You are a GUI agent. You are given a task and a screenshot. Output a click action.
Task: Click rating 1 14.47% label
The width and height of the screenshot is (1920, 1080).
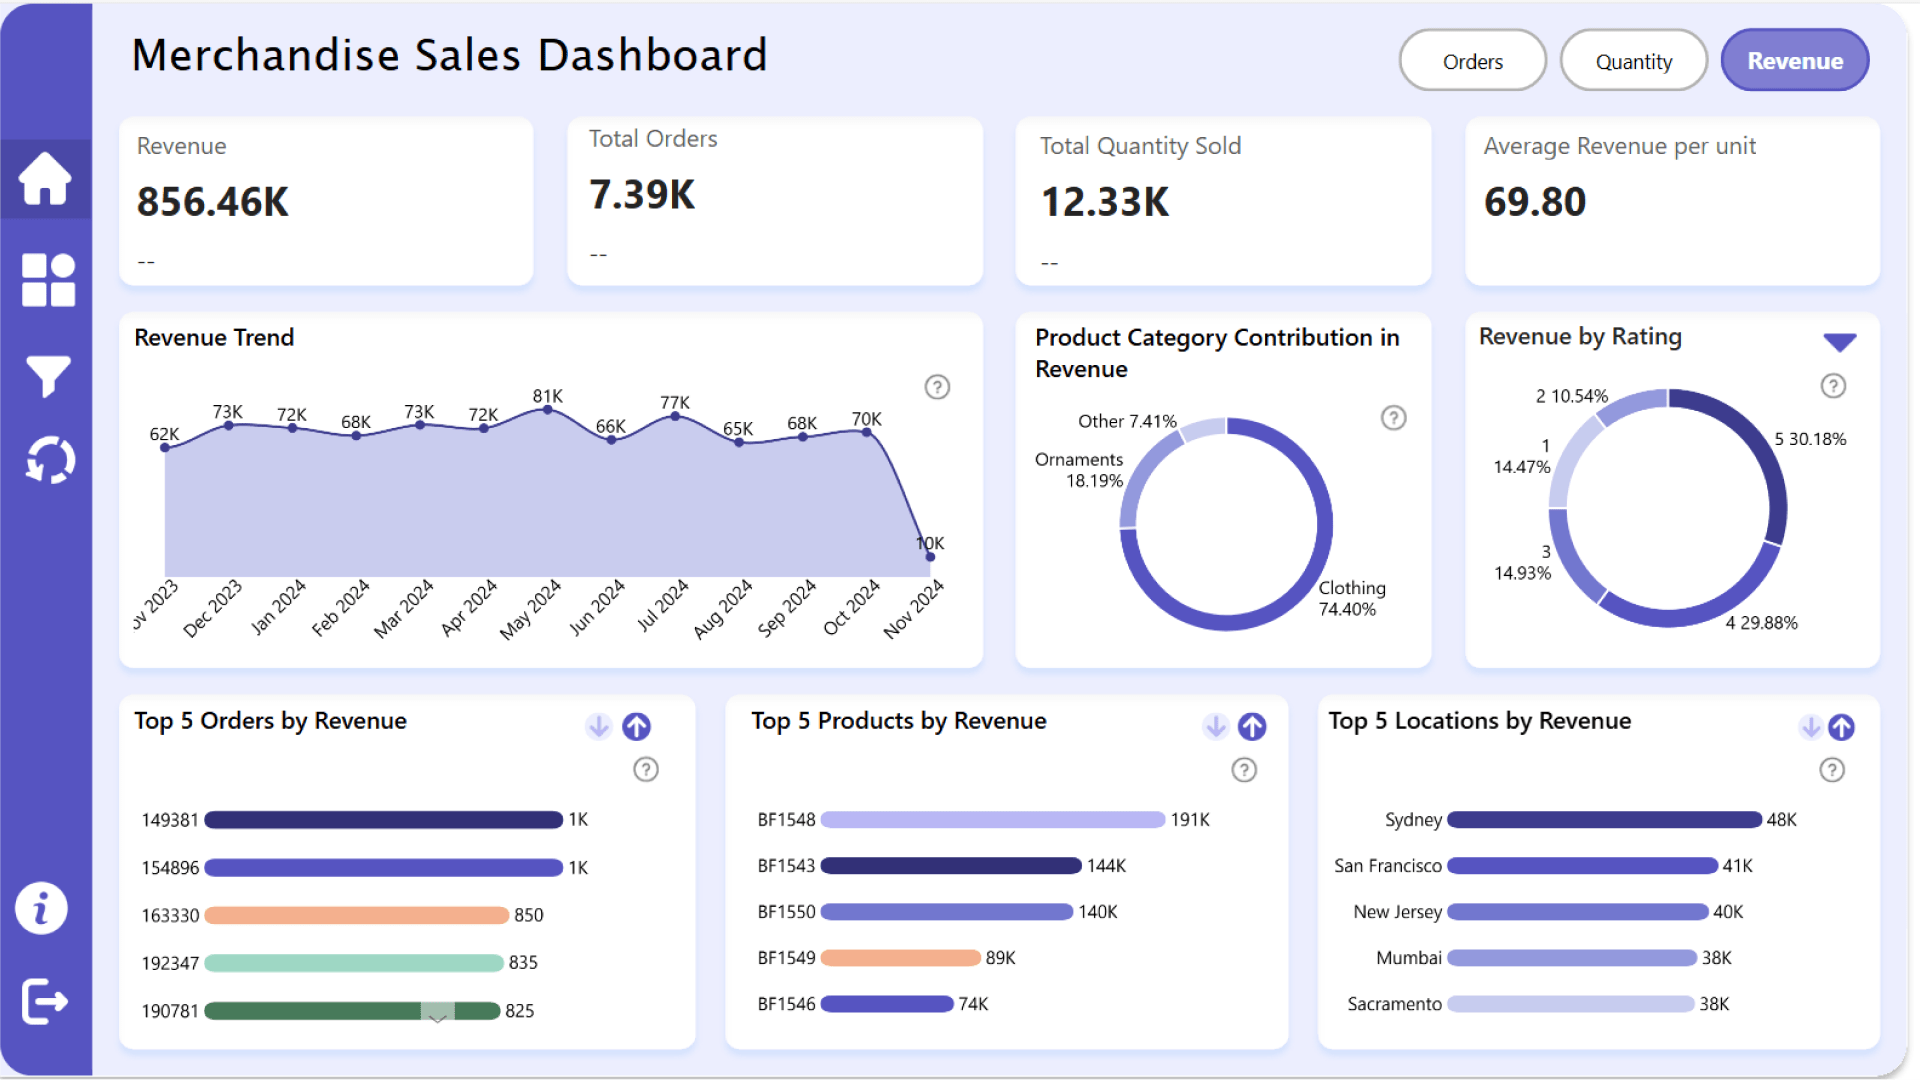pyautogui.click(x=1522, y=456)
